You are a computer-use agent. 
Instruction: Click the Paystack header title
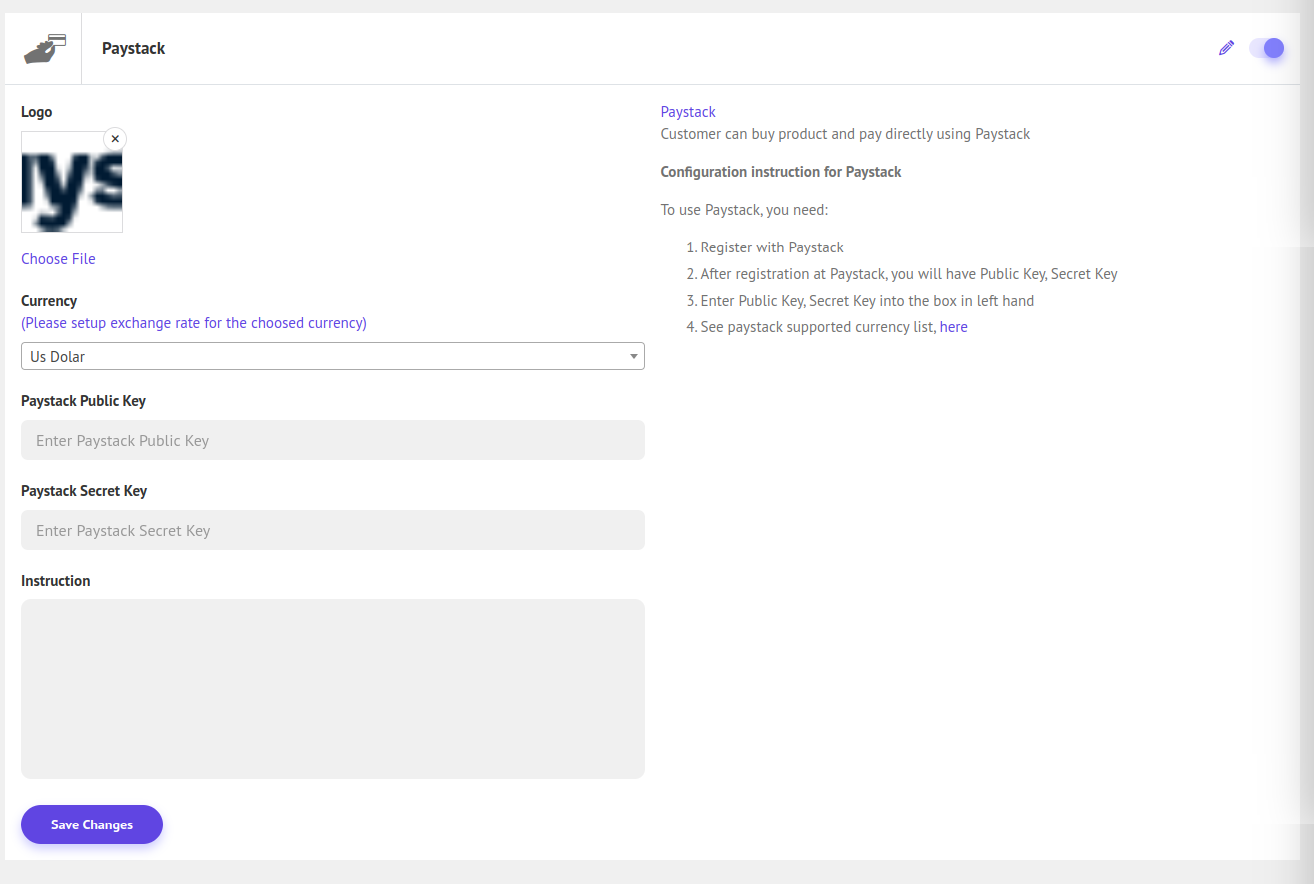click(133, 48)
